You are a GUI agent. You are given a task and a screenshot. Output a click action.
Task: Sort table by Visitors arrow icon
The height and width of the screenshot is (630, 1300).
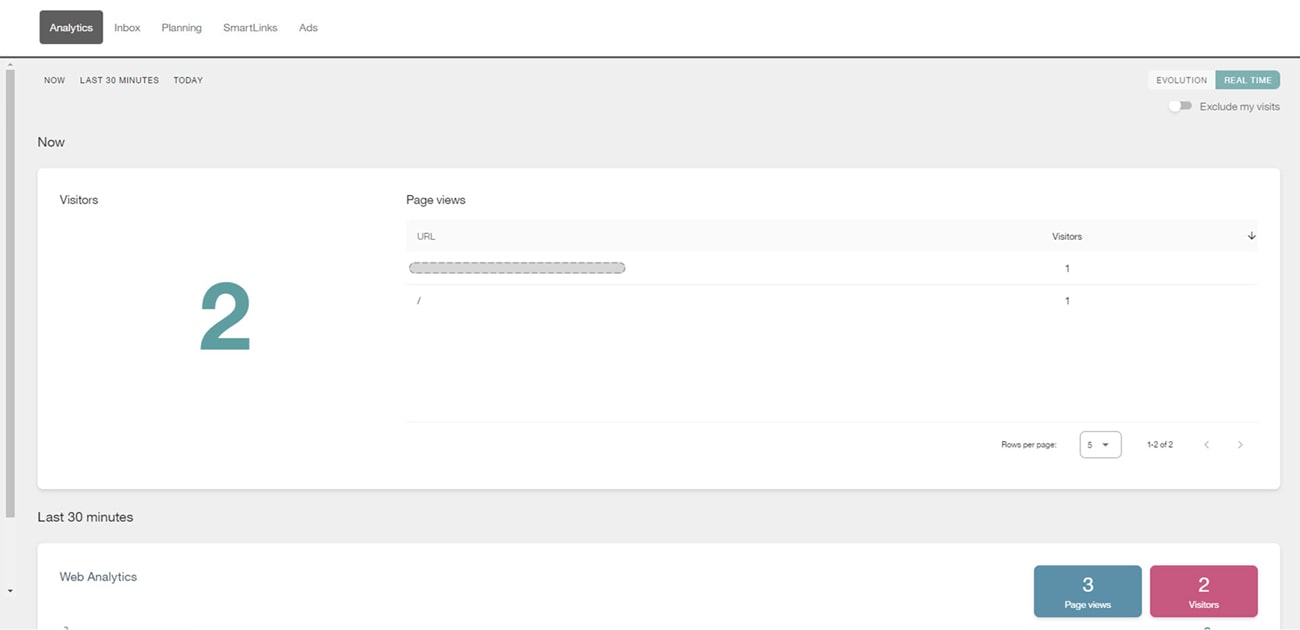tap(1251, 236)
